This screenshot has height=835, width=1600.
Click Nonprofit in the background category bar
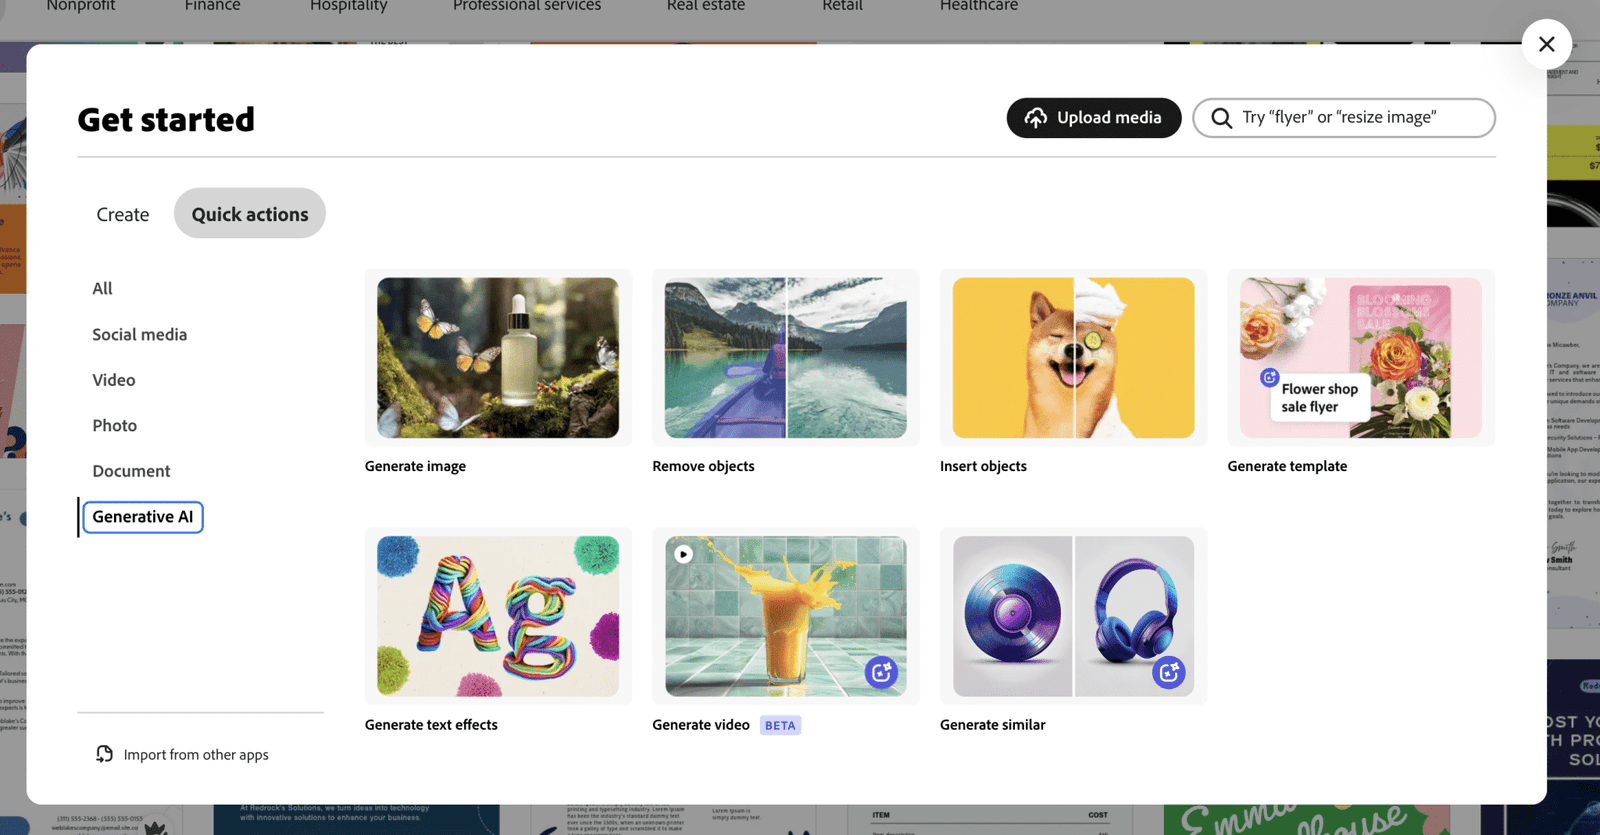tap(81, 6)
